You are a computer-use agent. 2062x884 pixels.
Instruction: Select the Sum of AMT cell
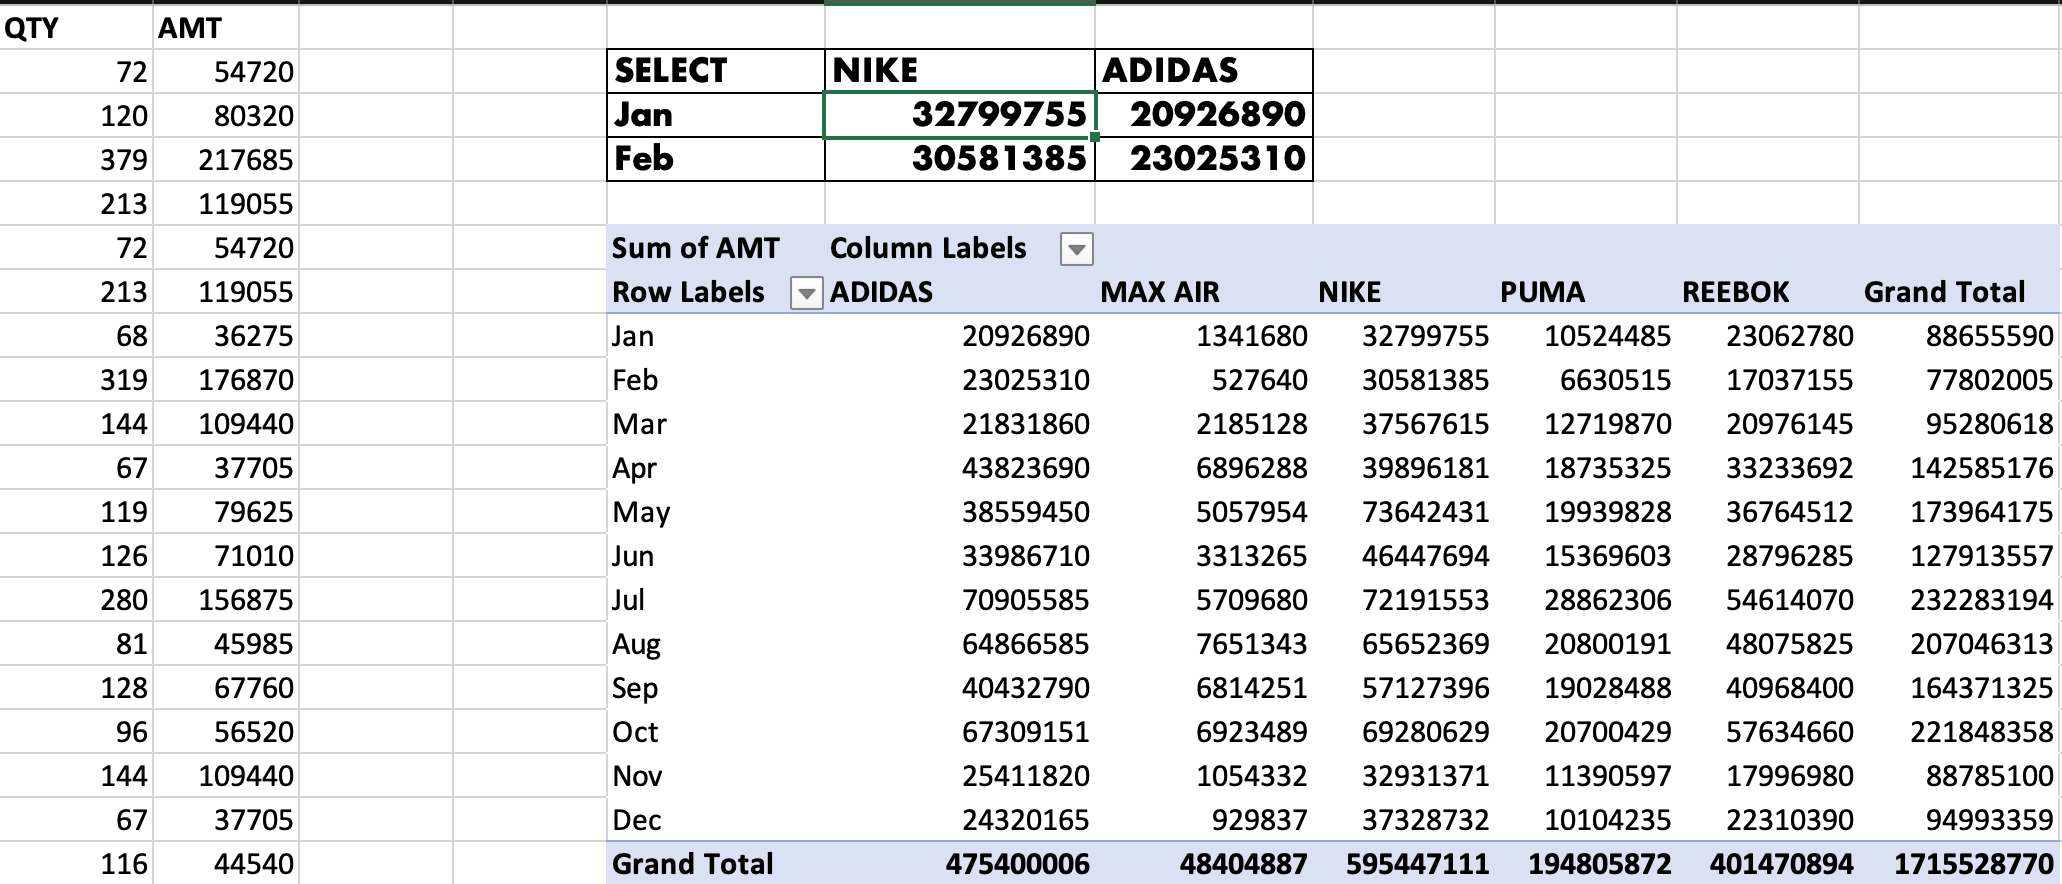coord(716,248)
